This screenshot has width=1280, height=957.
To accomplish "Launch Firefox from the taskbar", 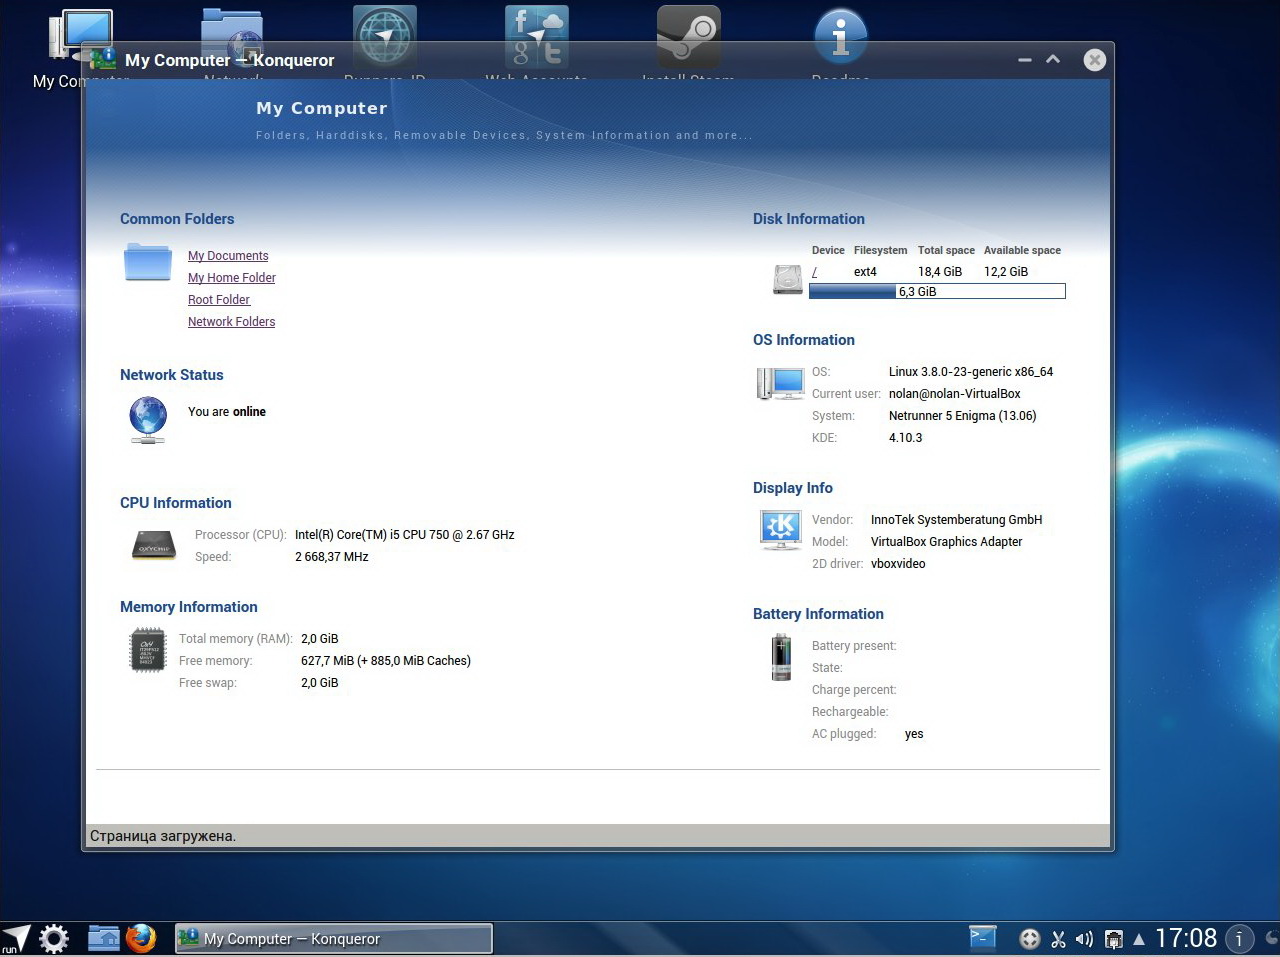I will coord(141,938).
